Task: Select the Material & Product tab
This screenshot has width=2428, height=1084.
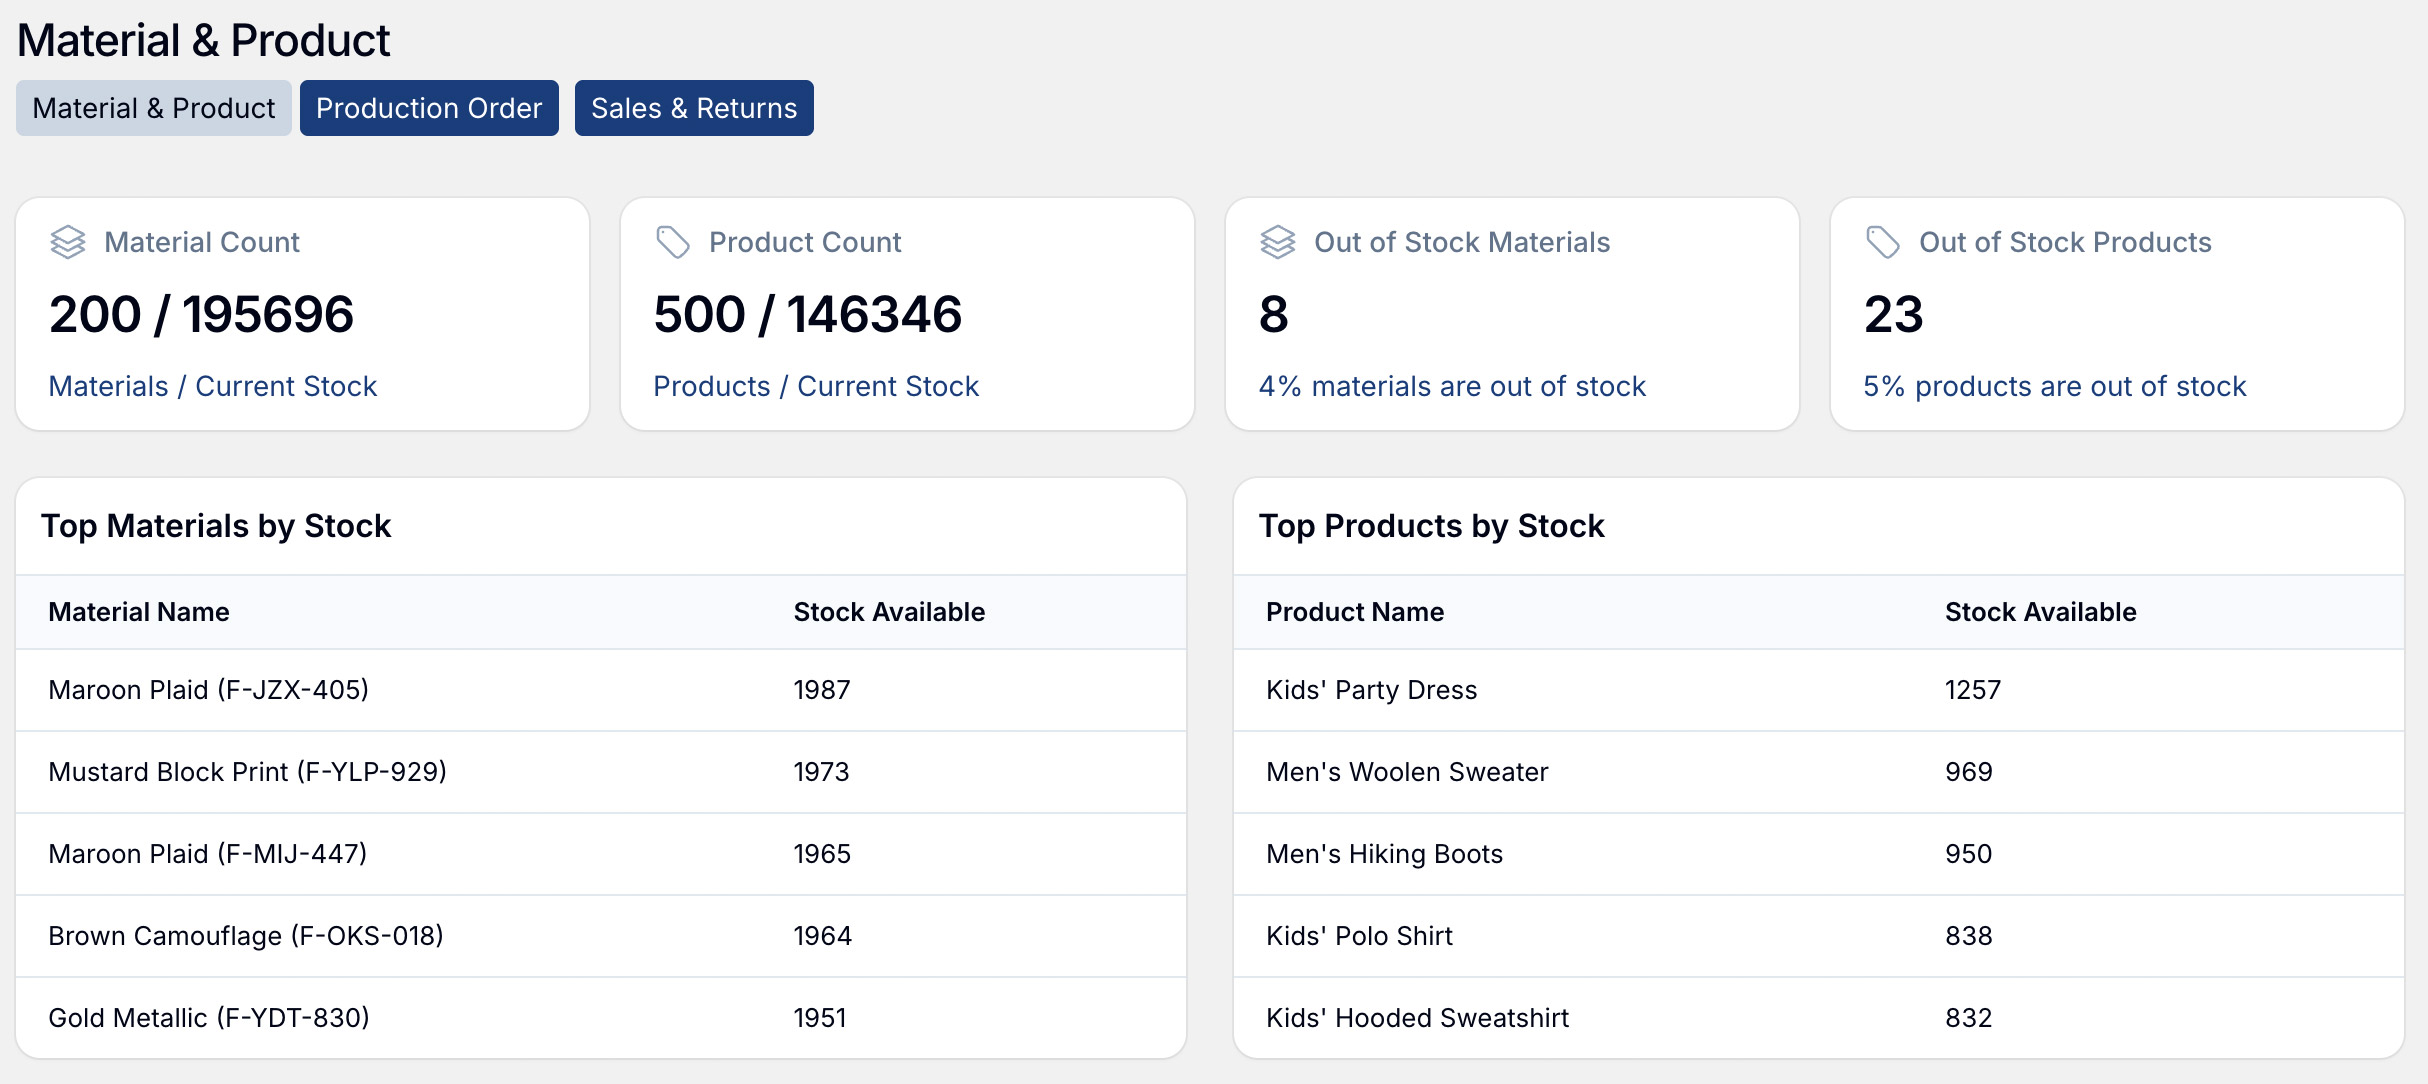Action: pyautogui.click(x=153, y=108)
